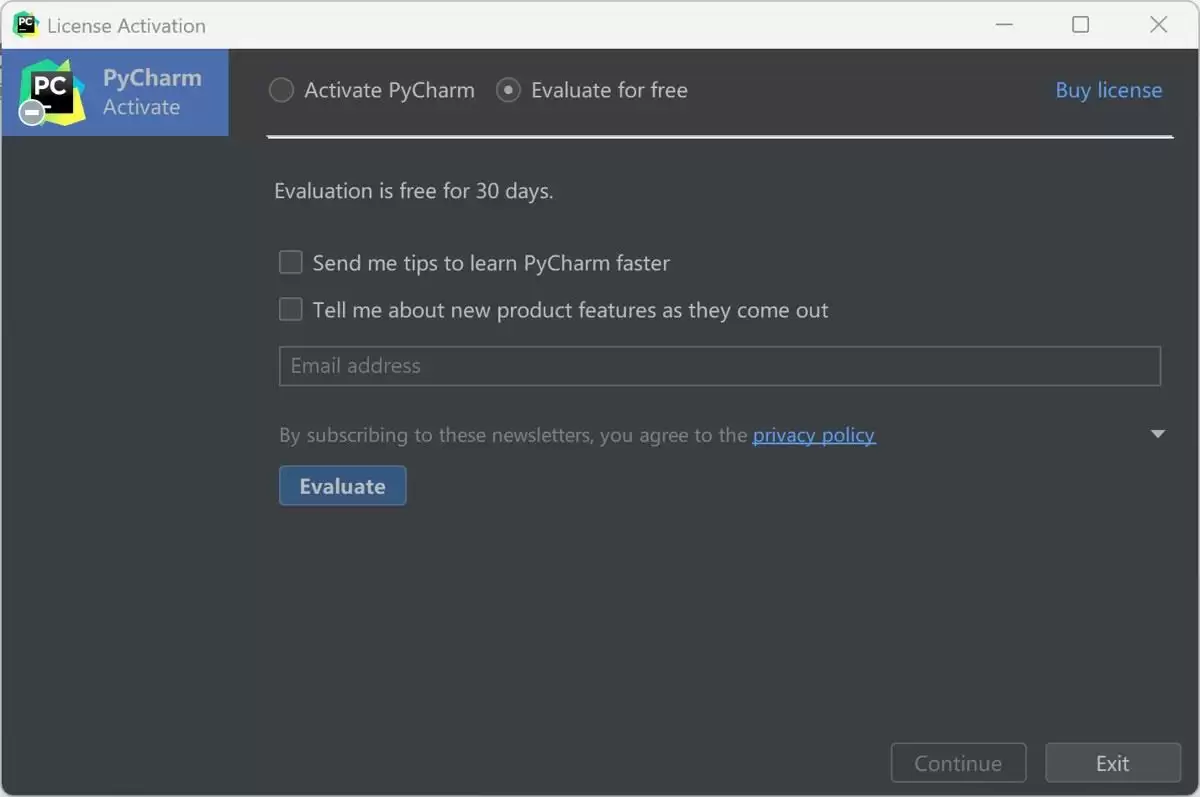The height and width of the screenshot is (797, 1200).
Task: Click the Evaluate button
Action: 342,486
